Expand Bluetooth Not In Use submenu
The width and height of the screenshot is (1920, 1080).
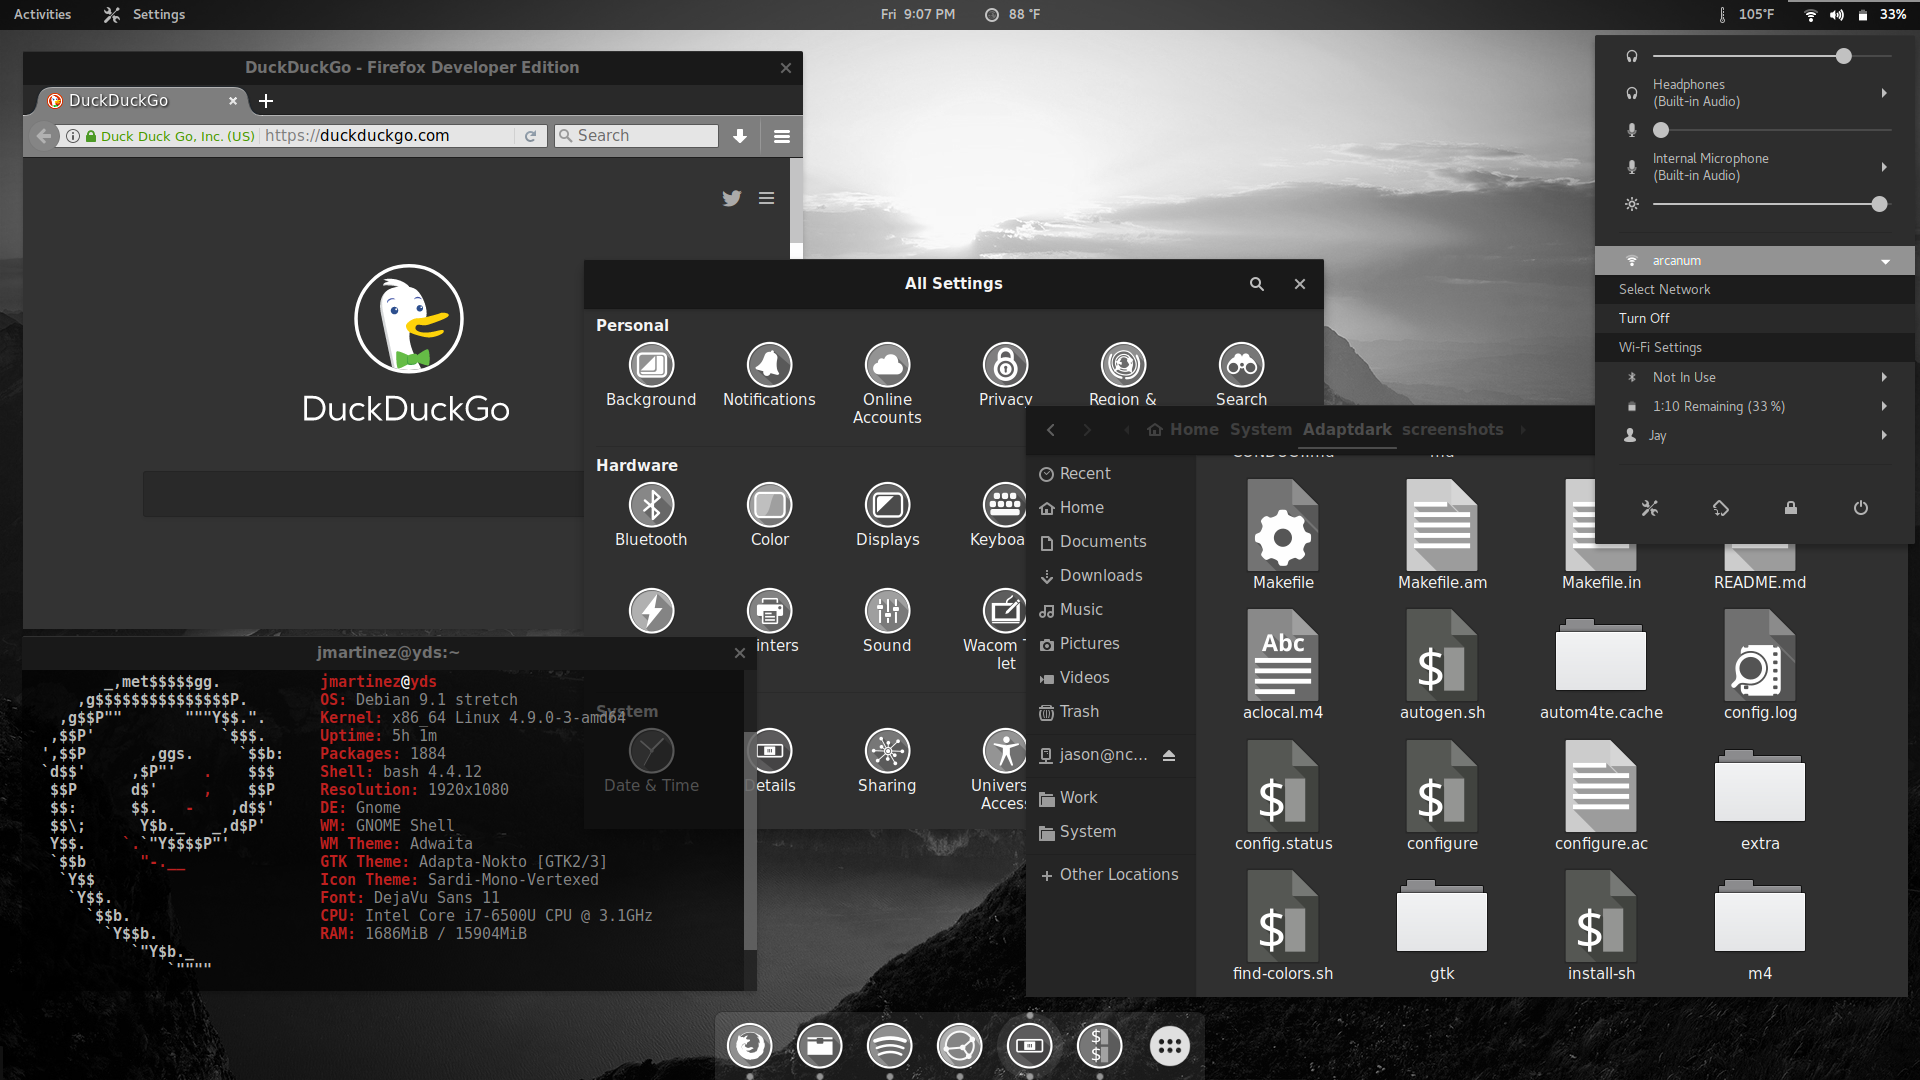tap(1884, 377)
